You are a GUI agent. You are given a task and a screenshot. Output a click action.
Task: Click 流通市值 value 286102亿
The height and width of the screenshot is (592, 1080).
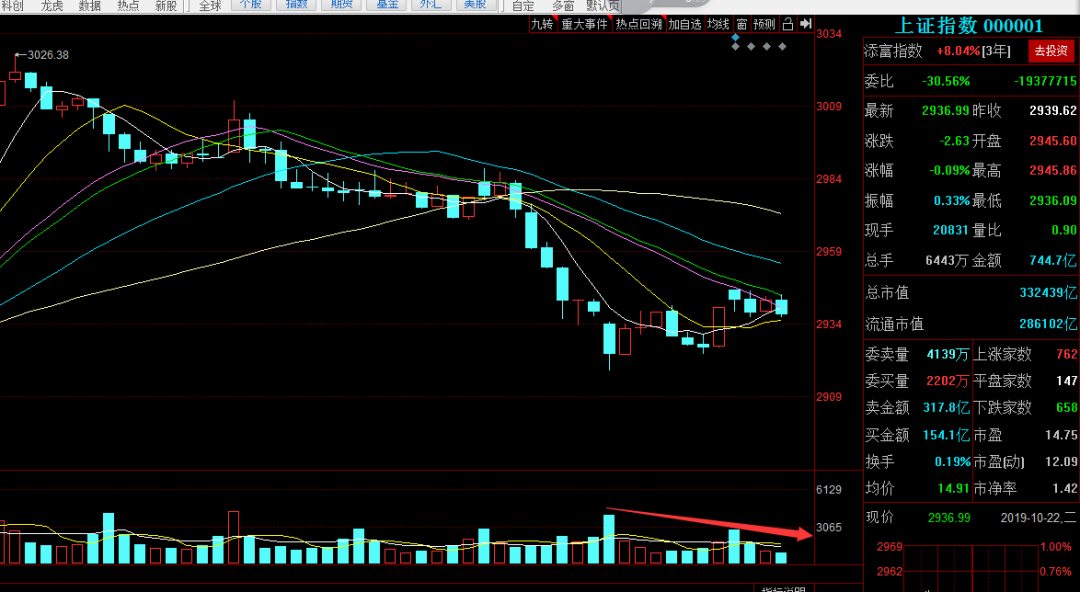(1048, 324)
